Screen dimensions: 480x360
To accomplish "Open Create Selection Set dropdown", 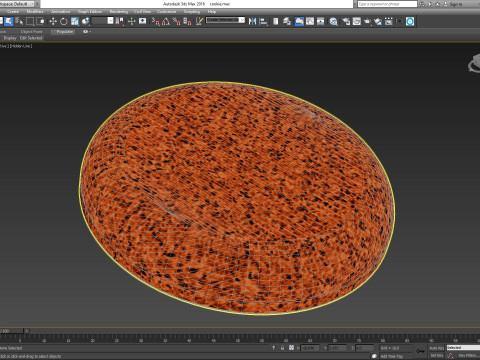I will [225, 20].
